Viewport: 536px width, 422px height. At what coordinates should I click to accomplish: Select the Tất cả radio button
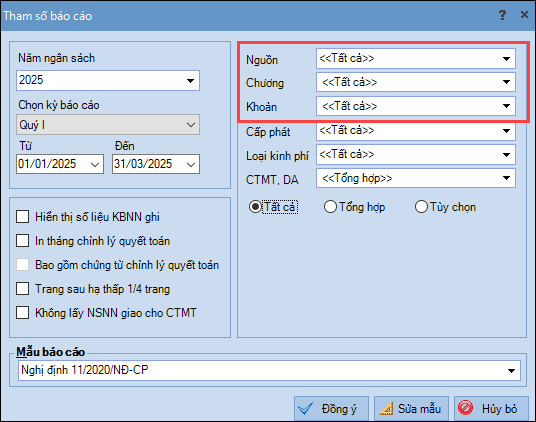[x=255, y=207]
